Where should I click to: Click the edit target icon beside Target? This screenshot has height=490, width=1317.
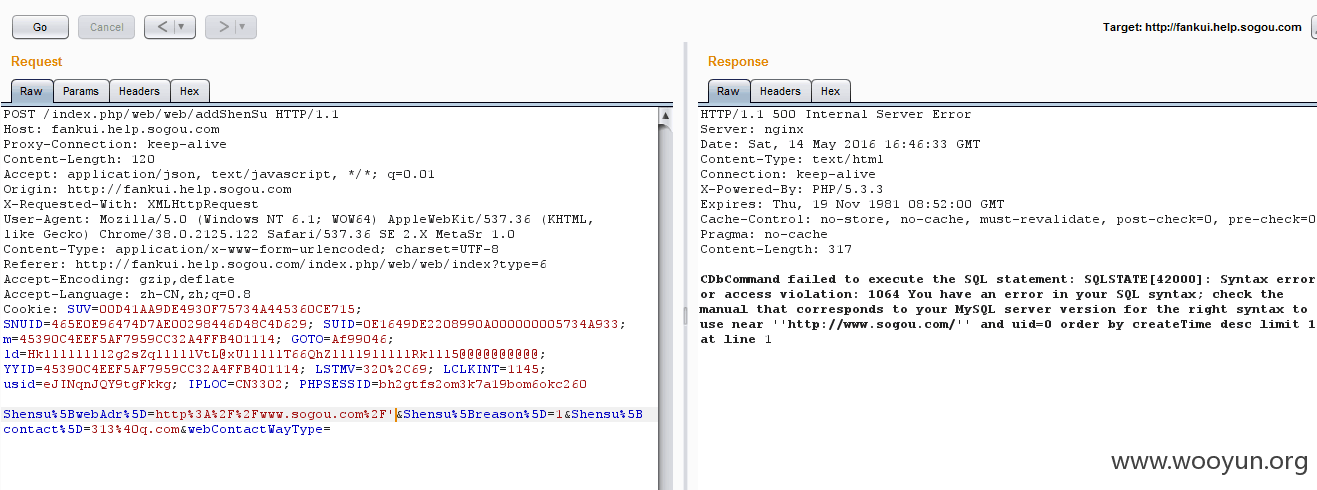(x=1314, y=27)
